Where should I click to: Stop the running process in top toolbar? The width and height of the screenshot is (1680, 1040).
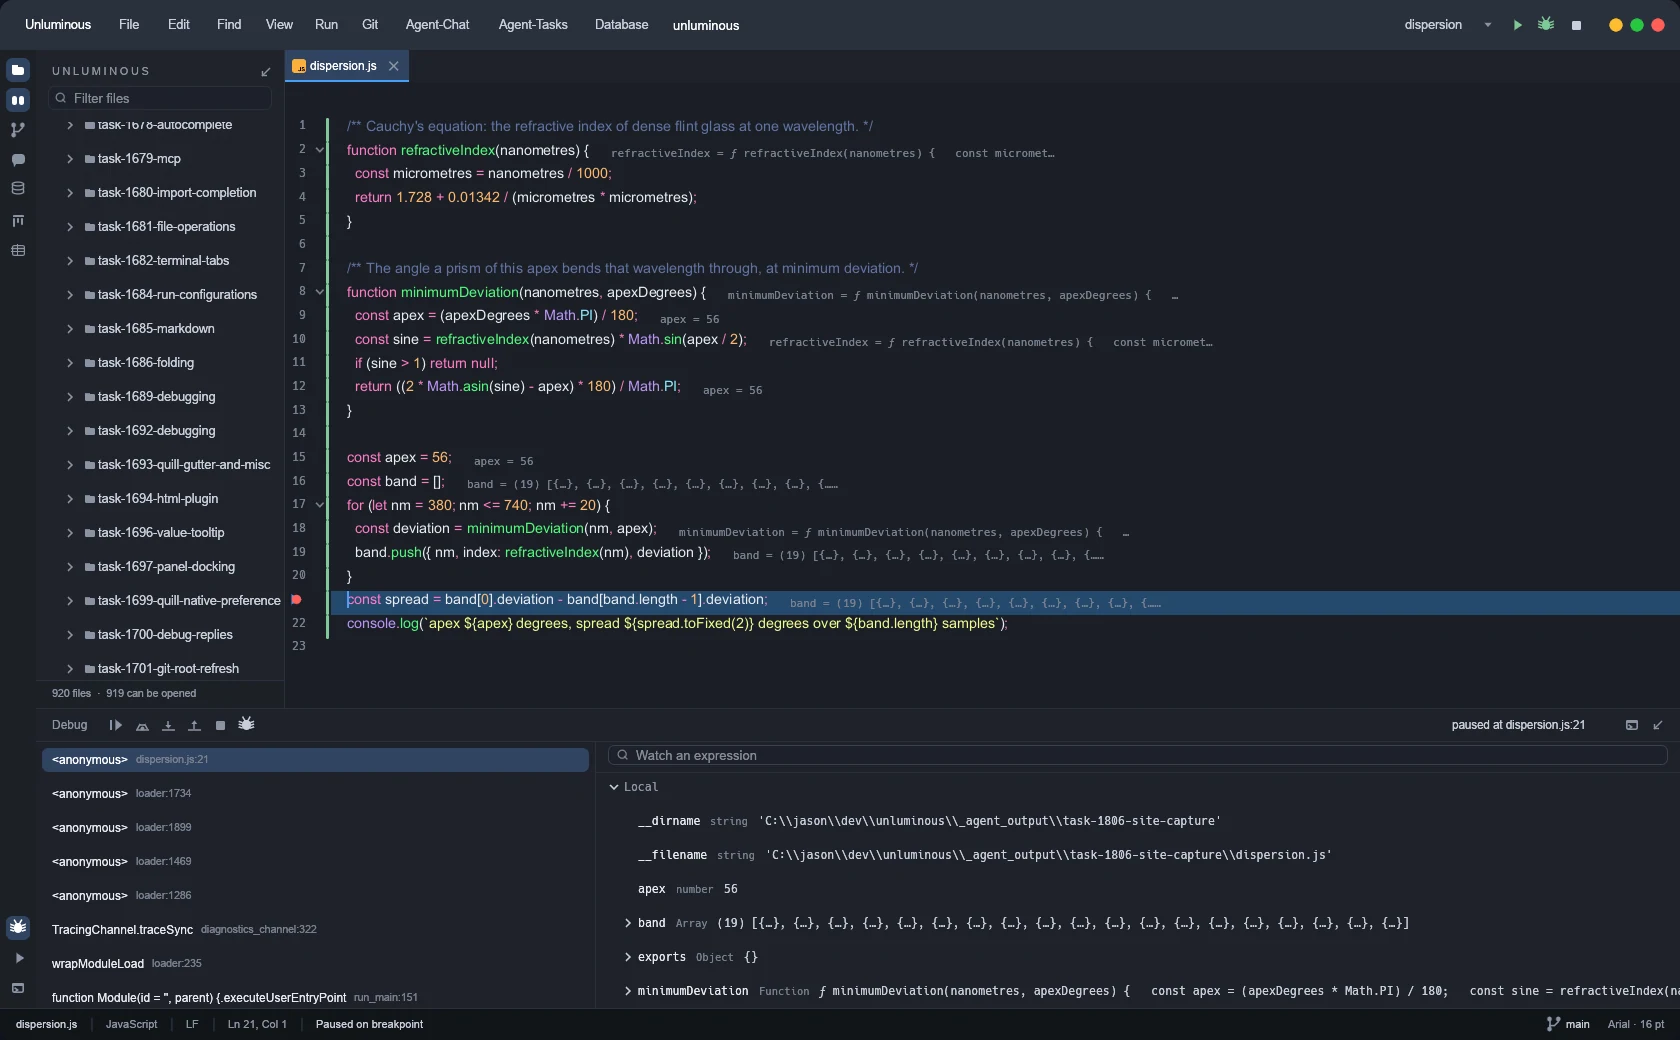1576,25
